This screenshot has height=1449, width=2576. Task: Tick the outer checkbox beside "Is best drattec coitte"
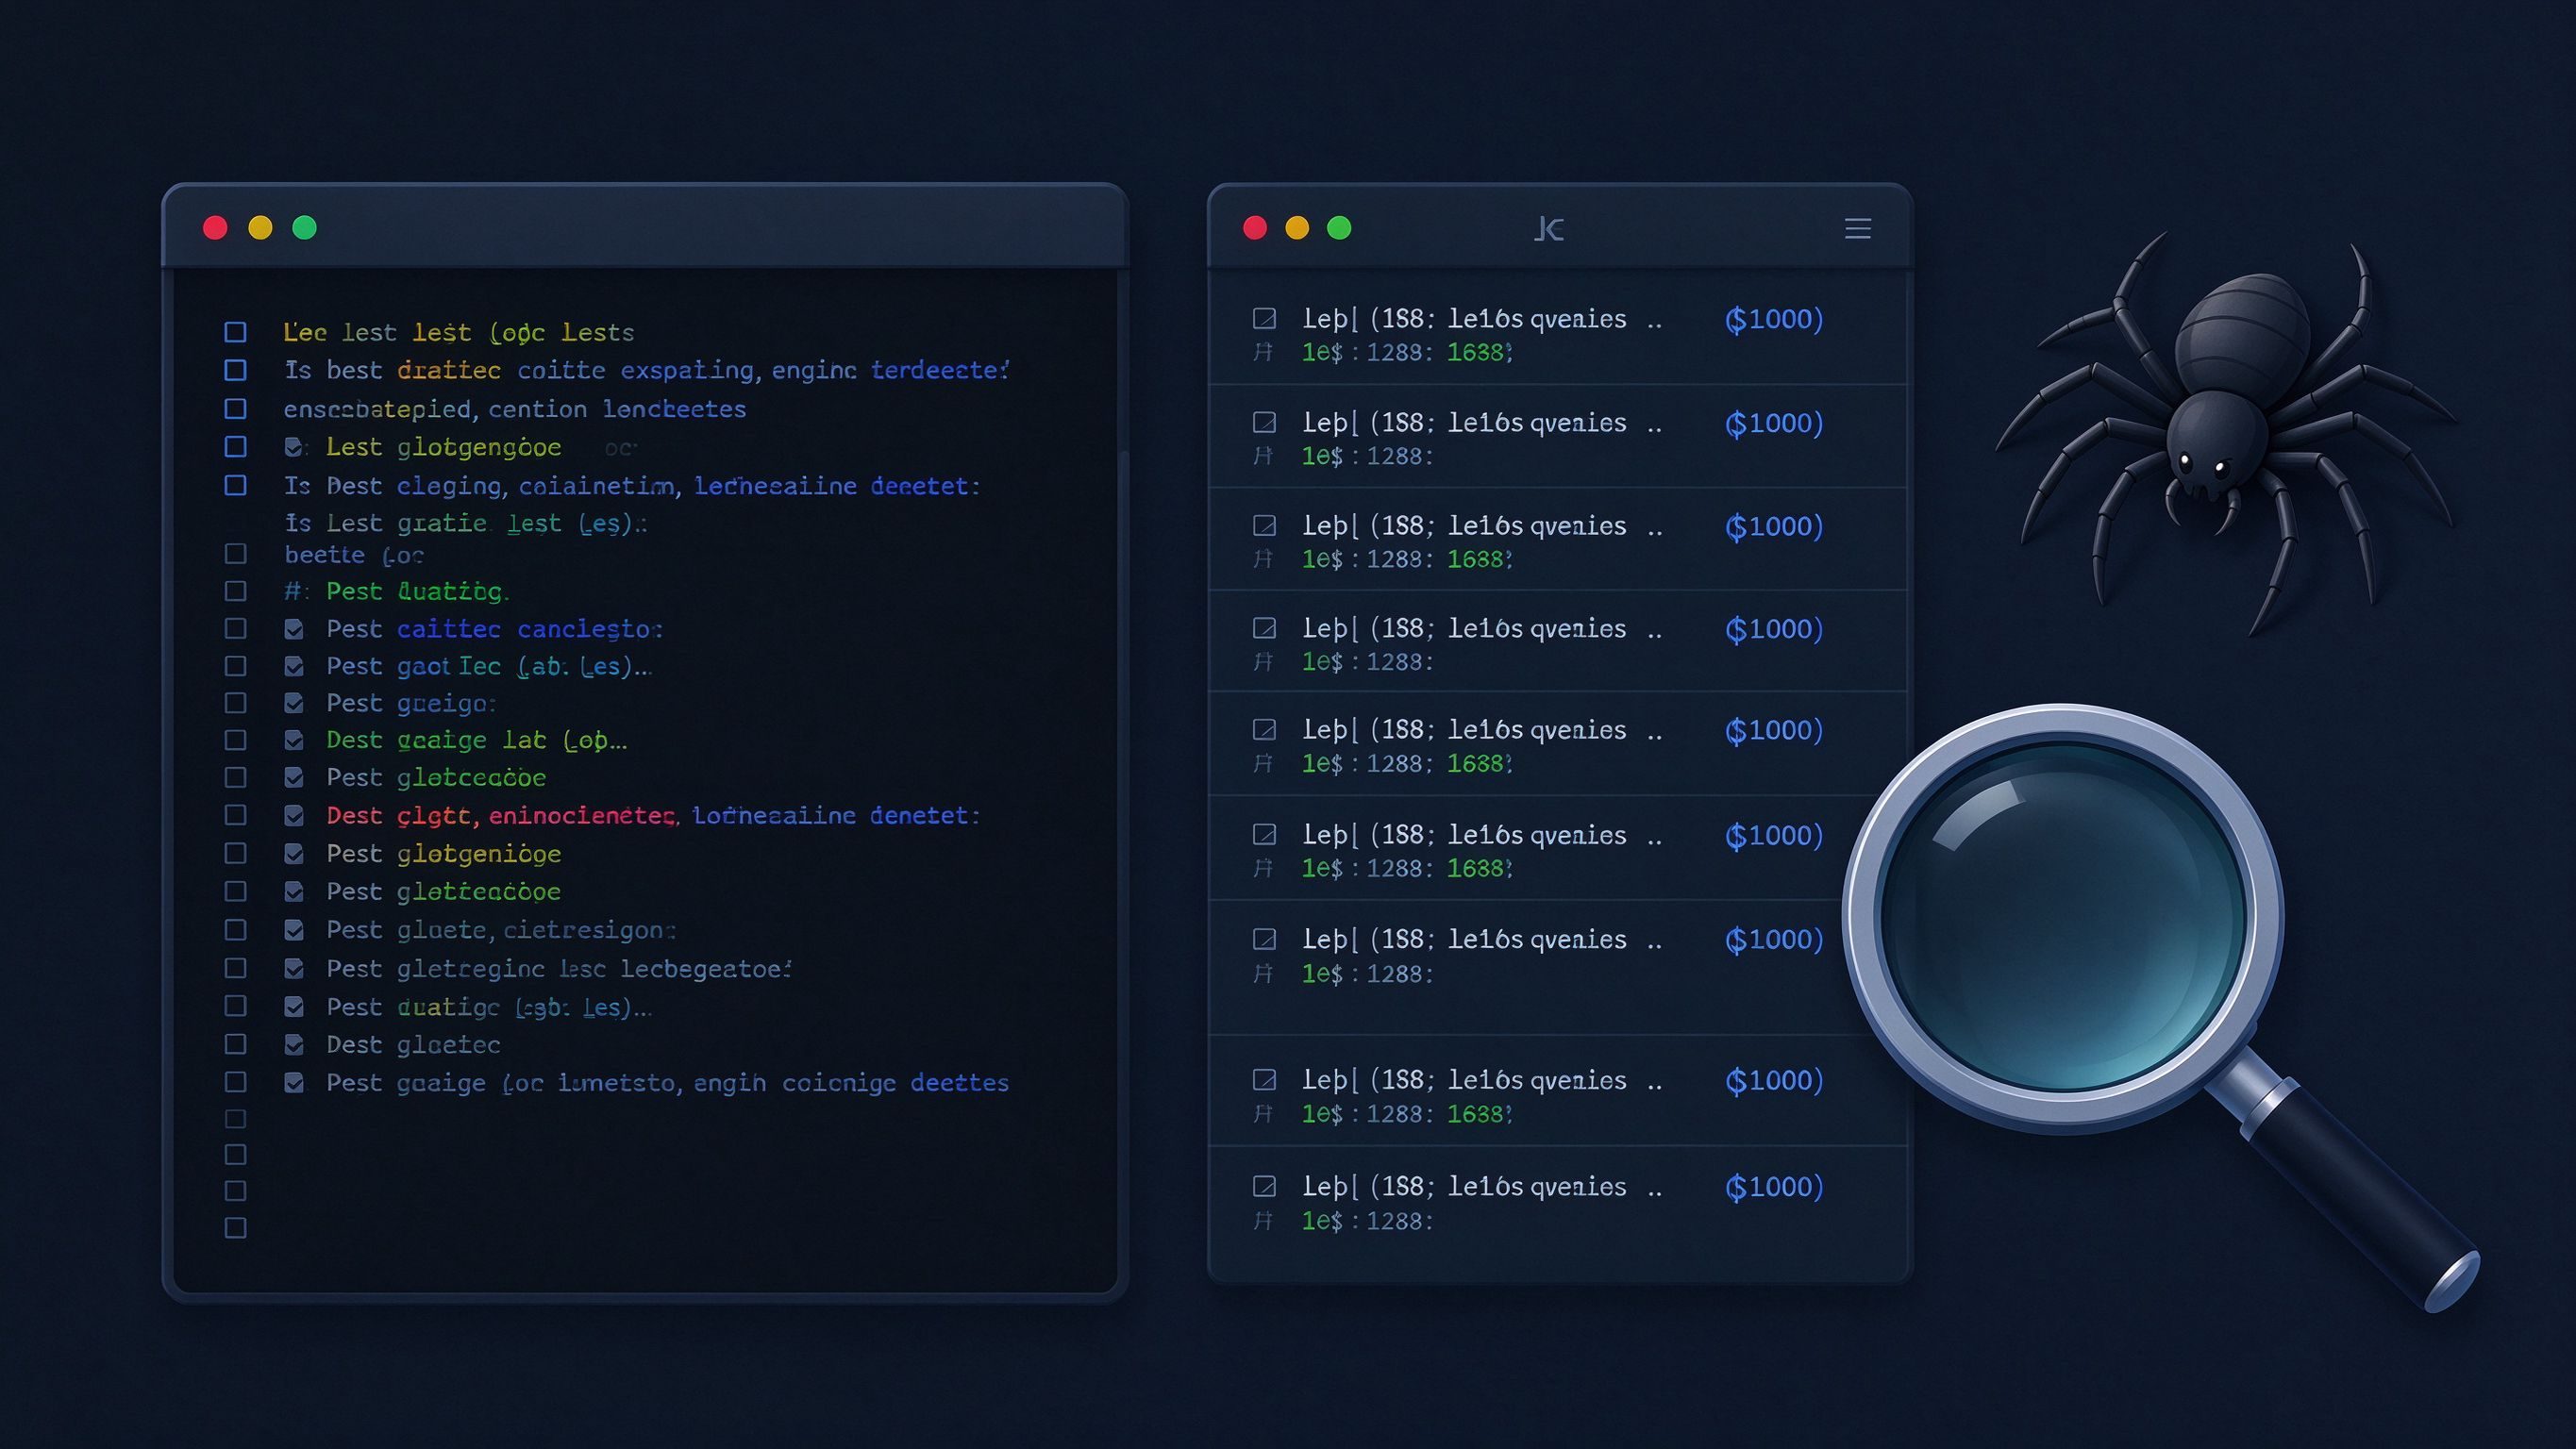(235, 370)
